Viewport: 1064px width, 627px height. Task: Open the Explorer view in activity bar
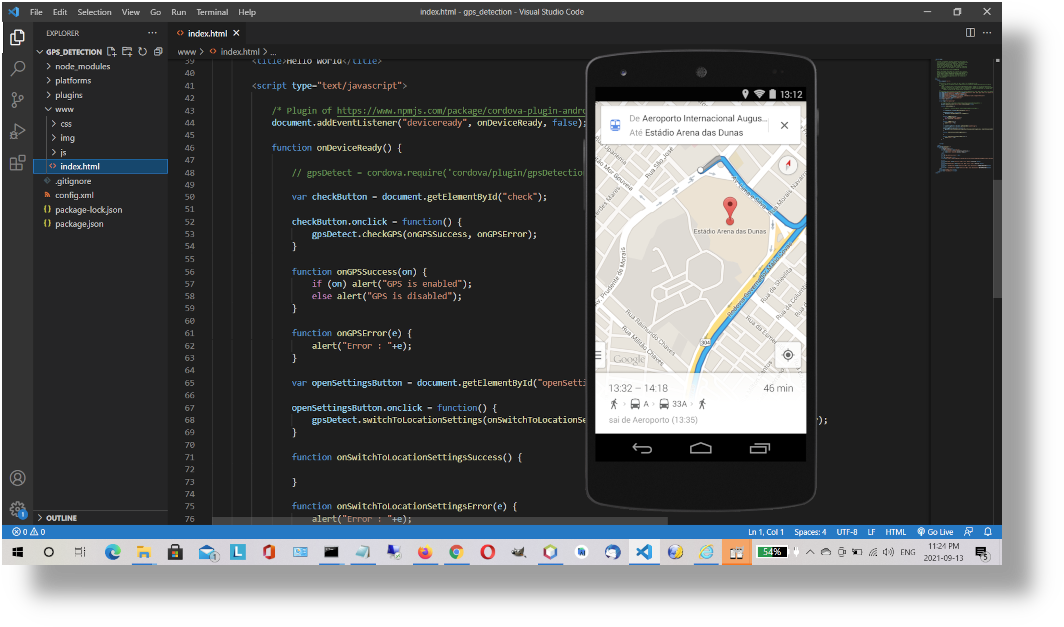[18, 37]
